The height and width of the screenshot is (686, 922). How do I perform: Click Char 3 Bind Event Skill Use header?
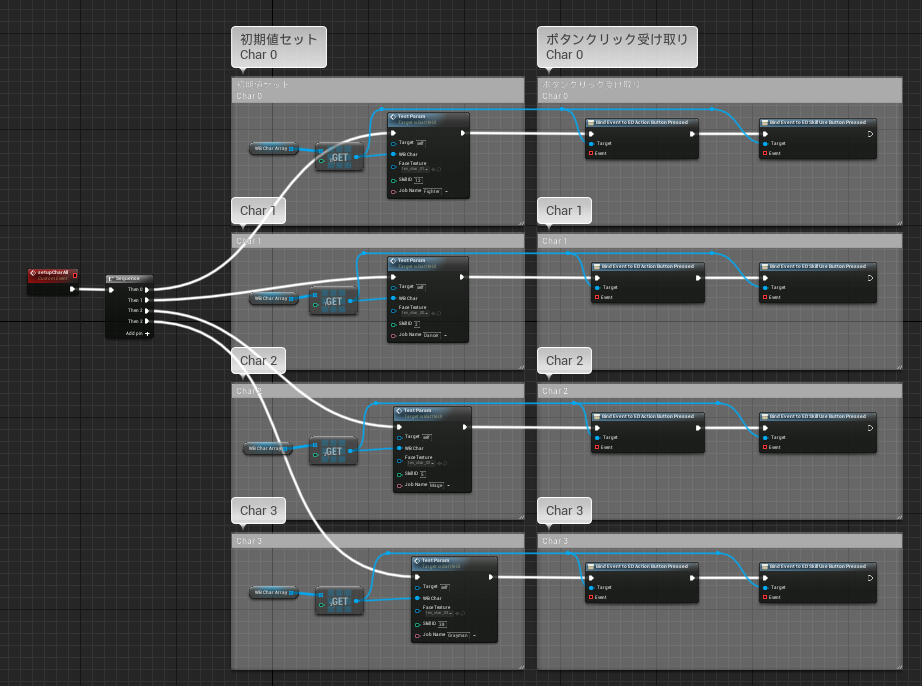click(x=818, y=566)
